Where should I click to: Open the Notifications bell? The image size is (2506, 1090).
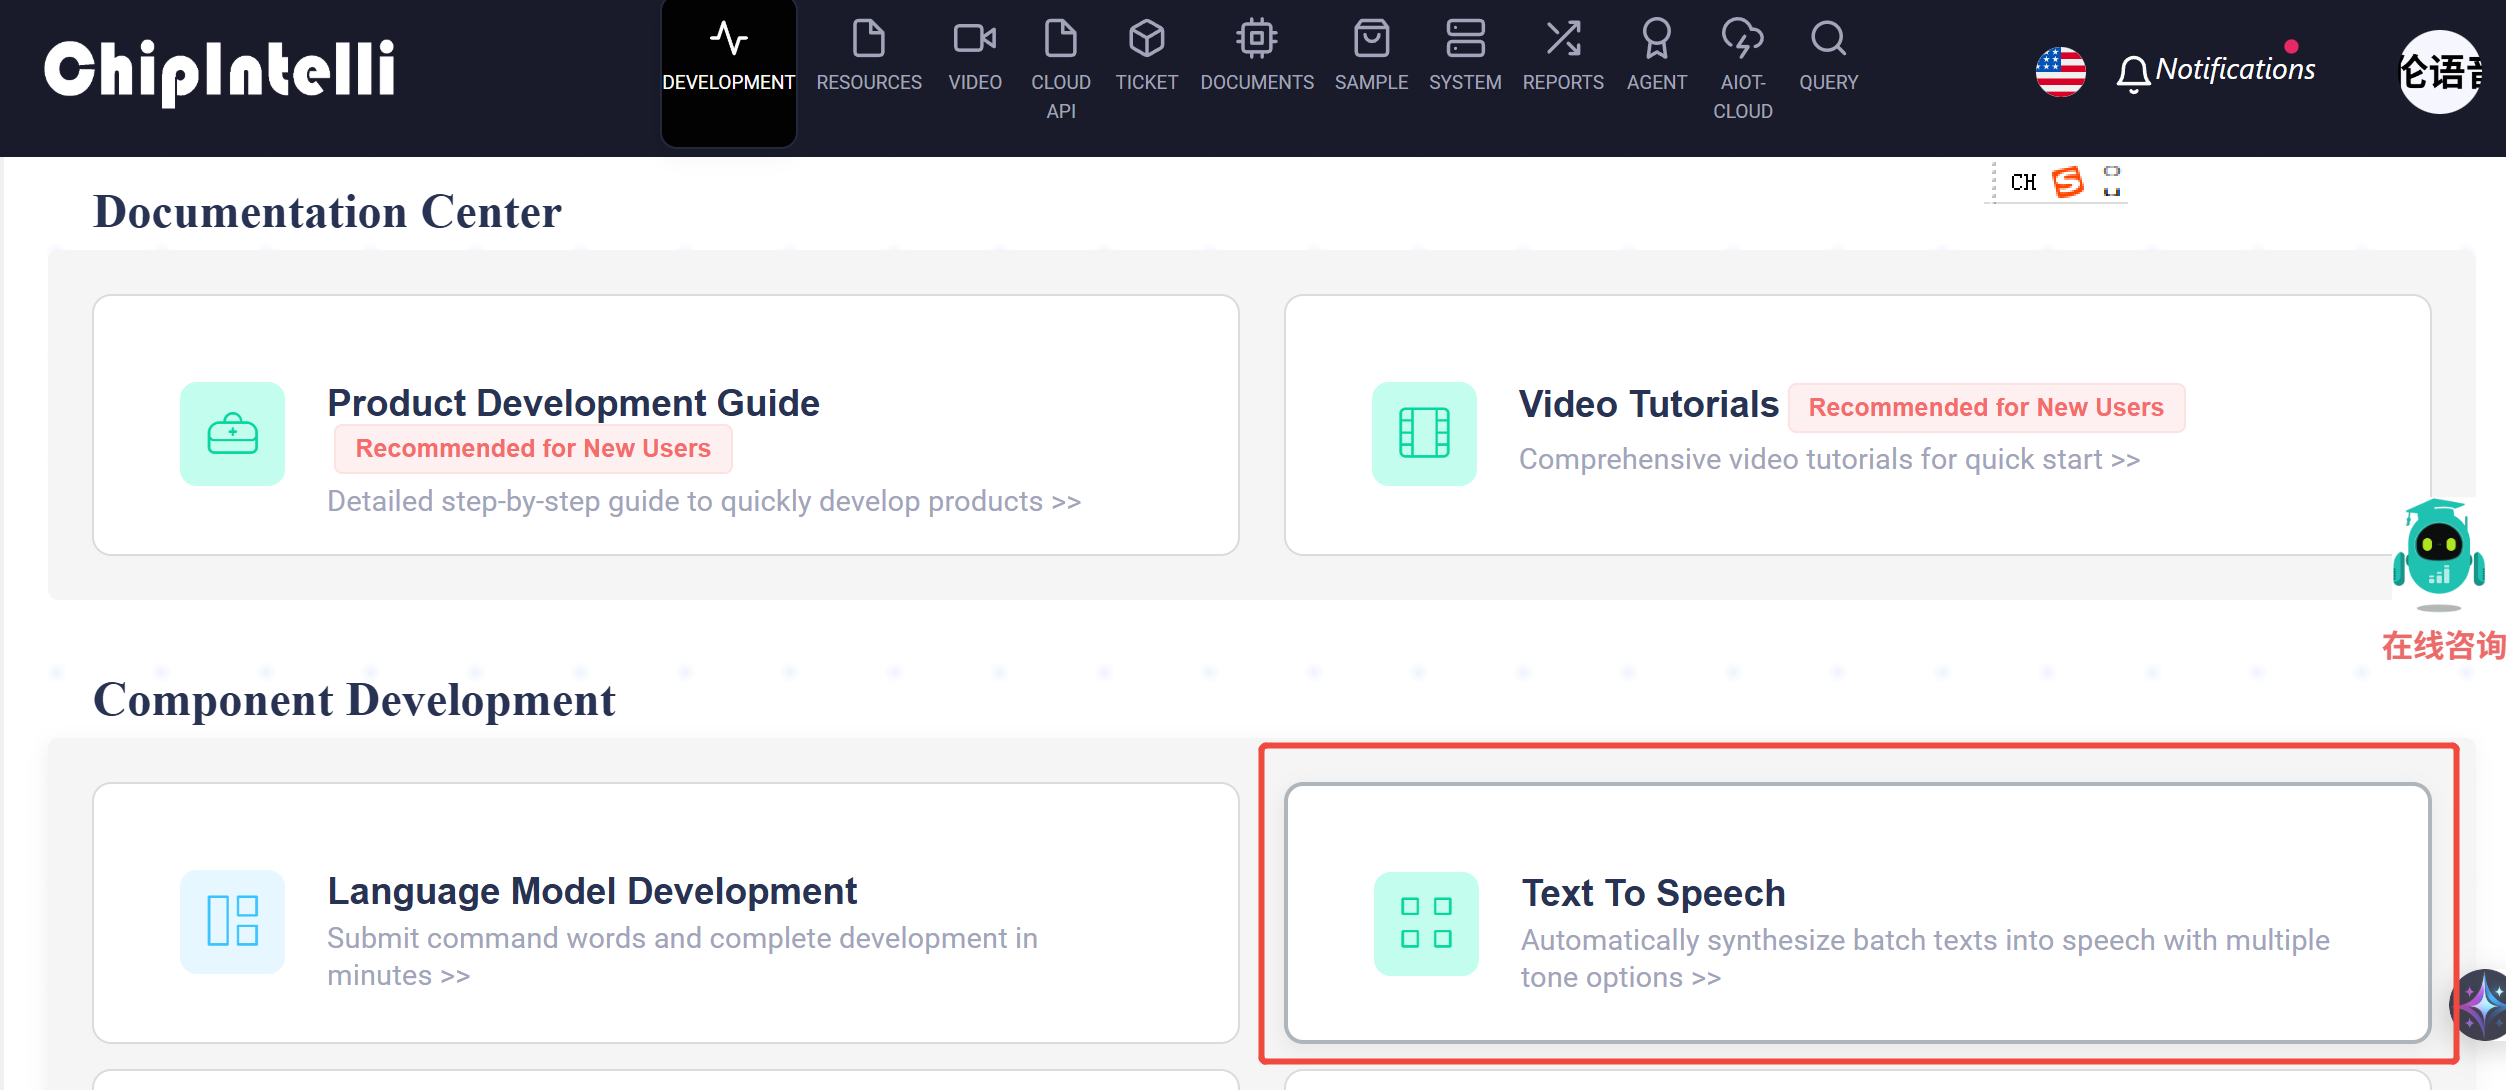point(2133,72)
